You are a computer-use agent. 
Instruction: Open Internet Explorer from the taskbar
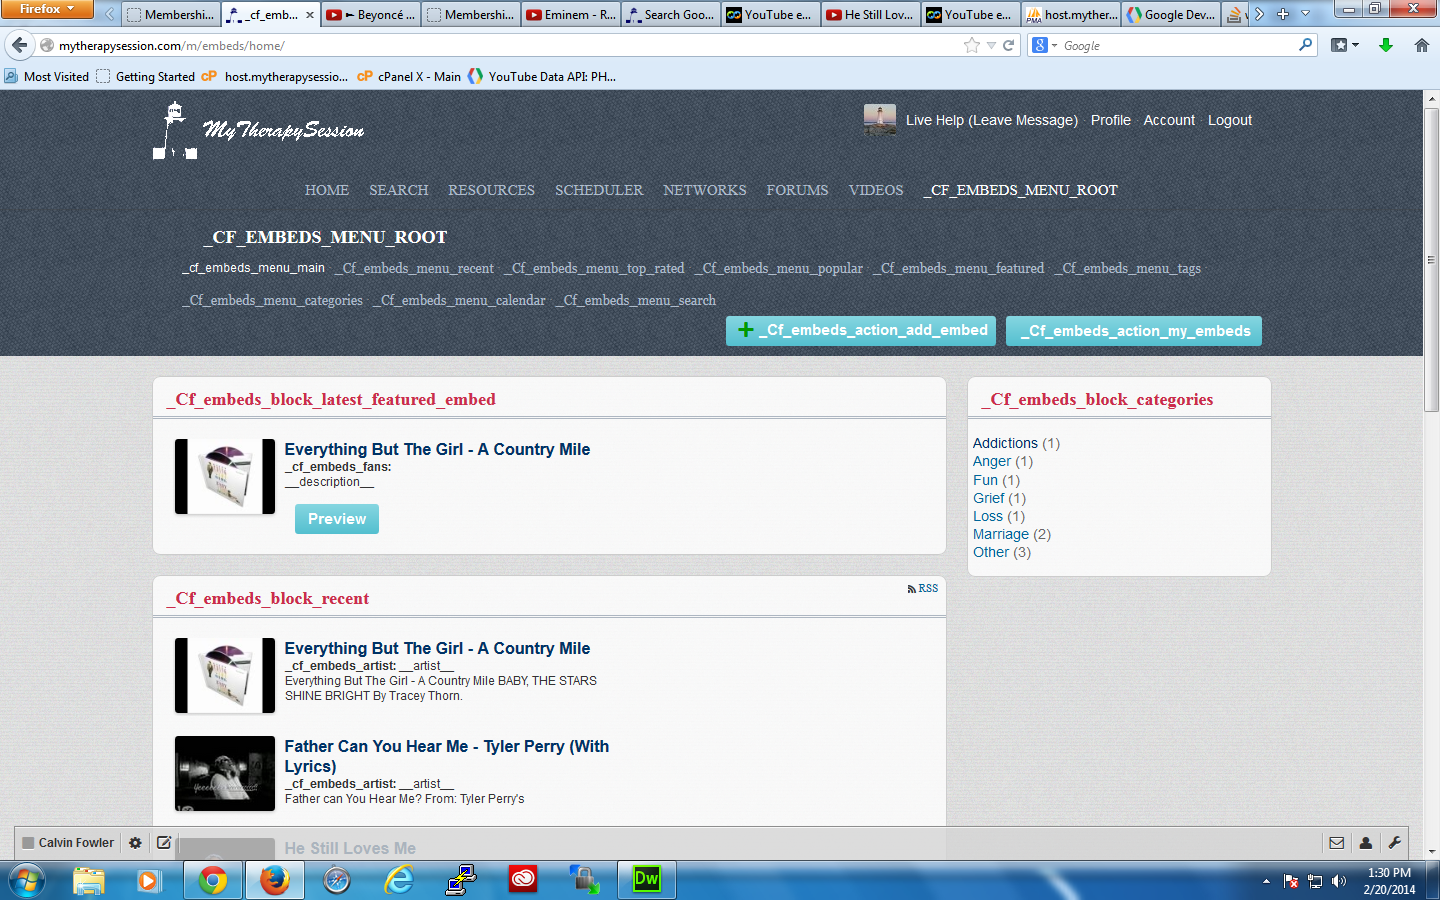coord(399,880)
